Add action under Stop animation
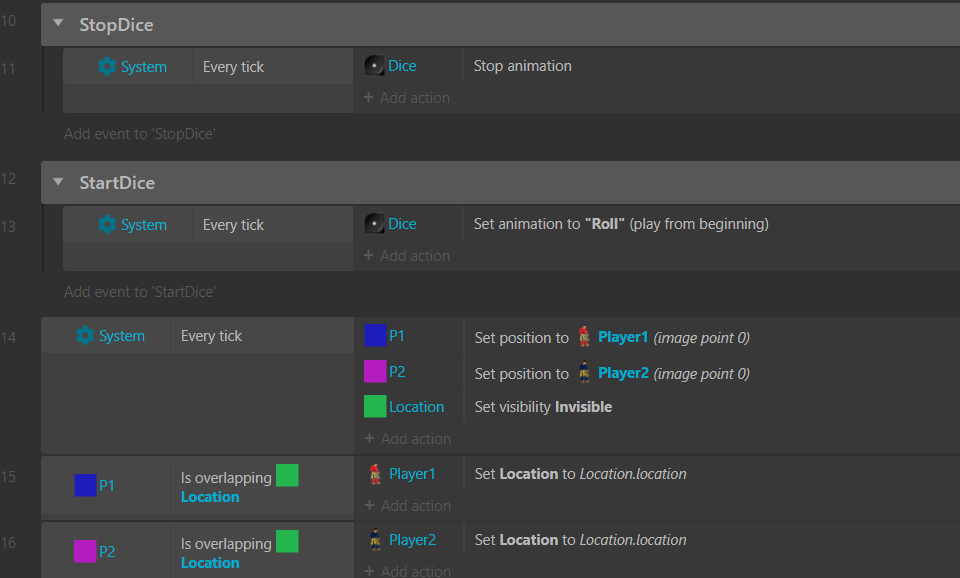The image size is (960, 578). click(x=406, y=98)
